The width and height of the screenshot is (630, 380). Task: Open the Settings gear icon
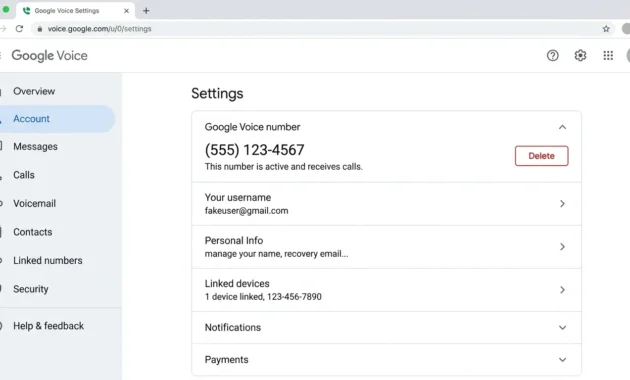pyautogui.click(x=580, y=55)
